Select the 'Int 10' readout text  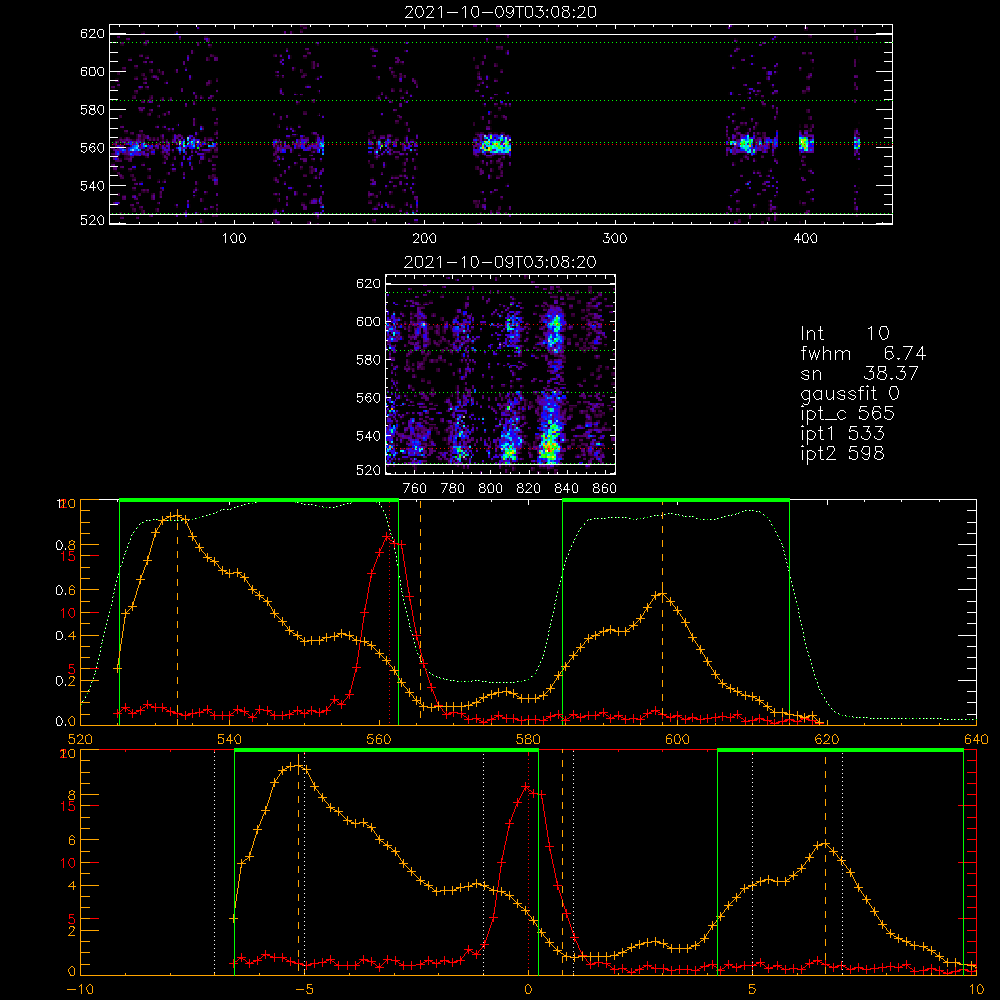(845, 334)
